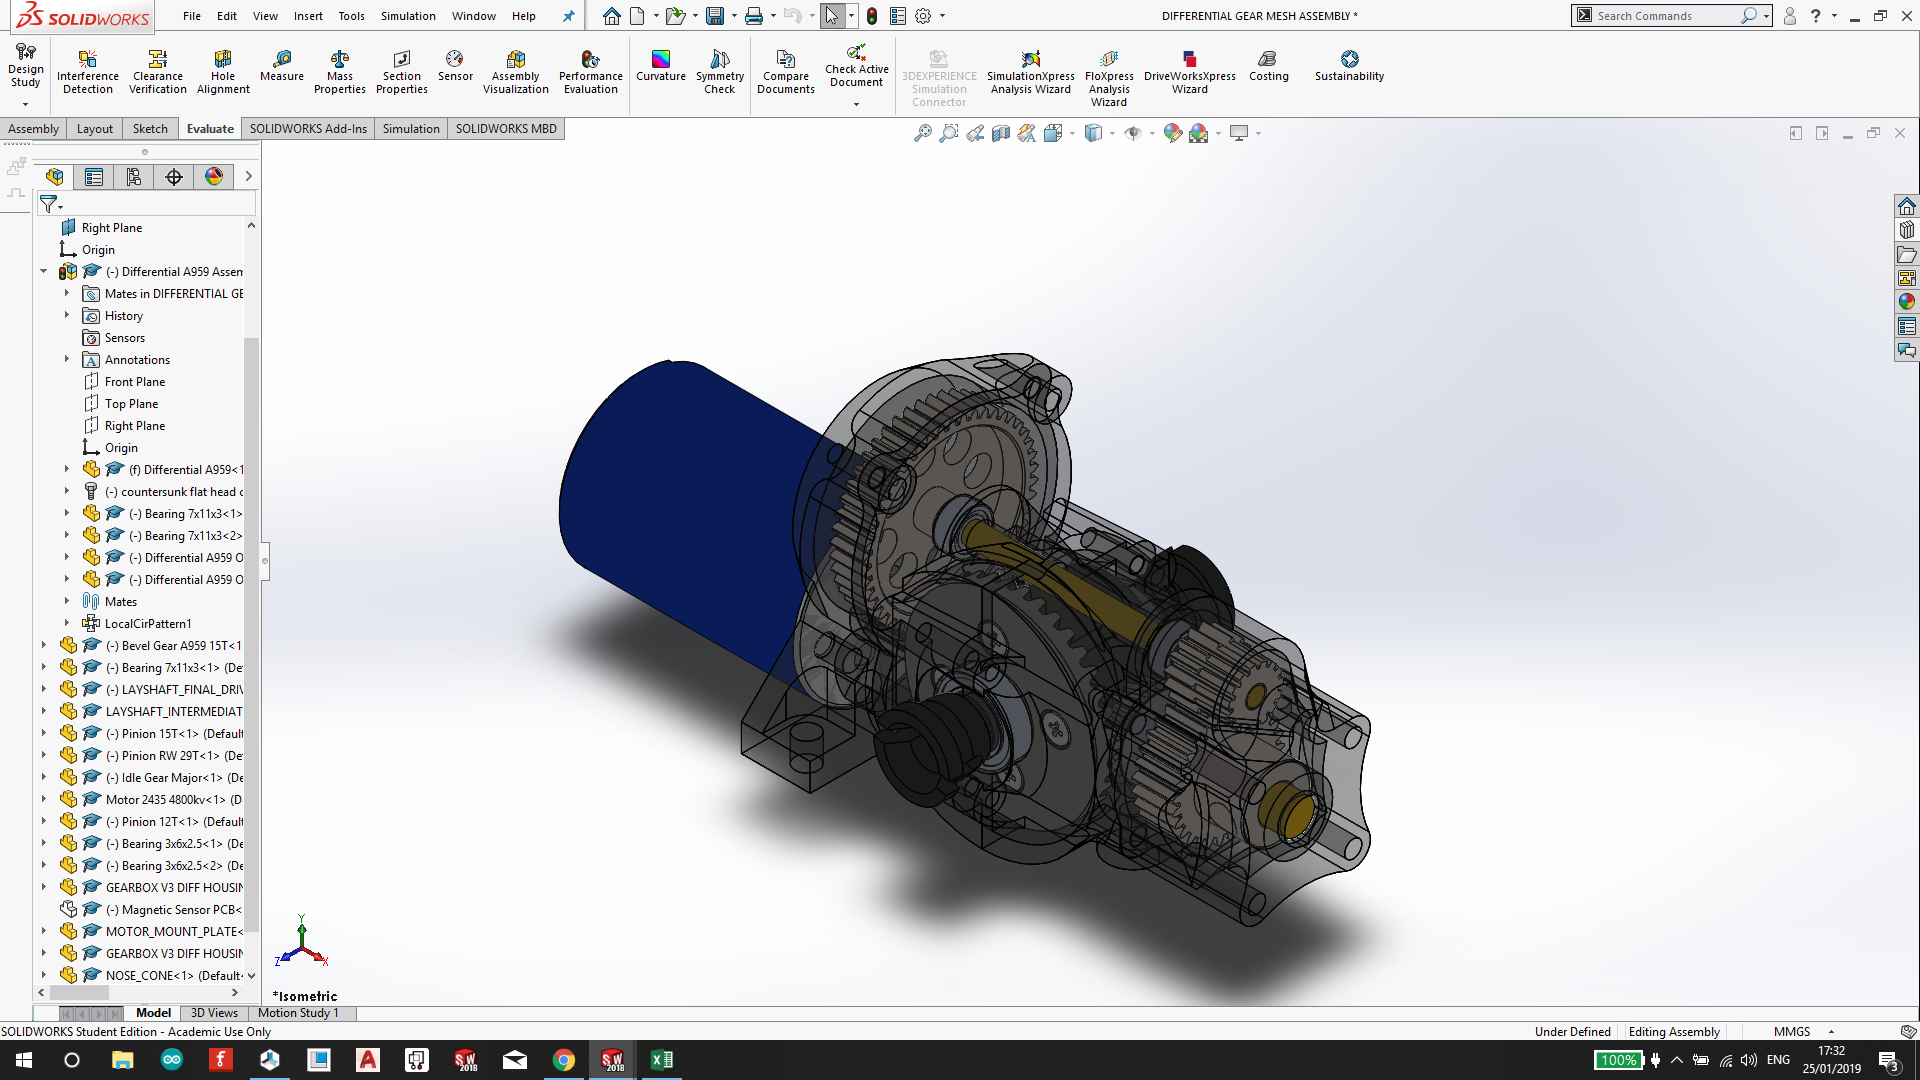Switch to FeatureManager design tree tab
1920x1080 pixels.
pos(54,177)
